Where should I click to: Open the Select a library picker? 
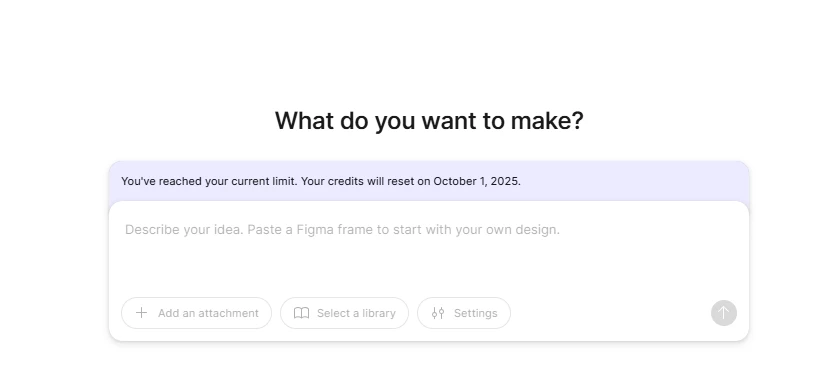tap(344, 313)
